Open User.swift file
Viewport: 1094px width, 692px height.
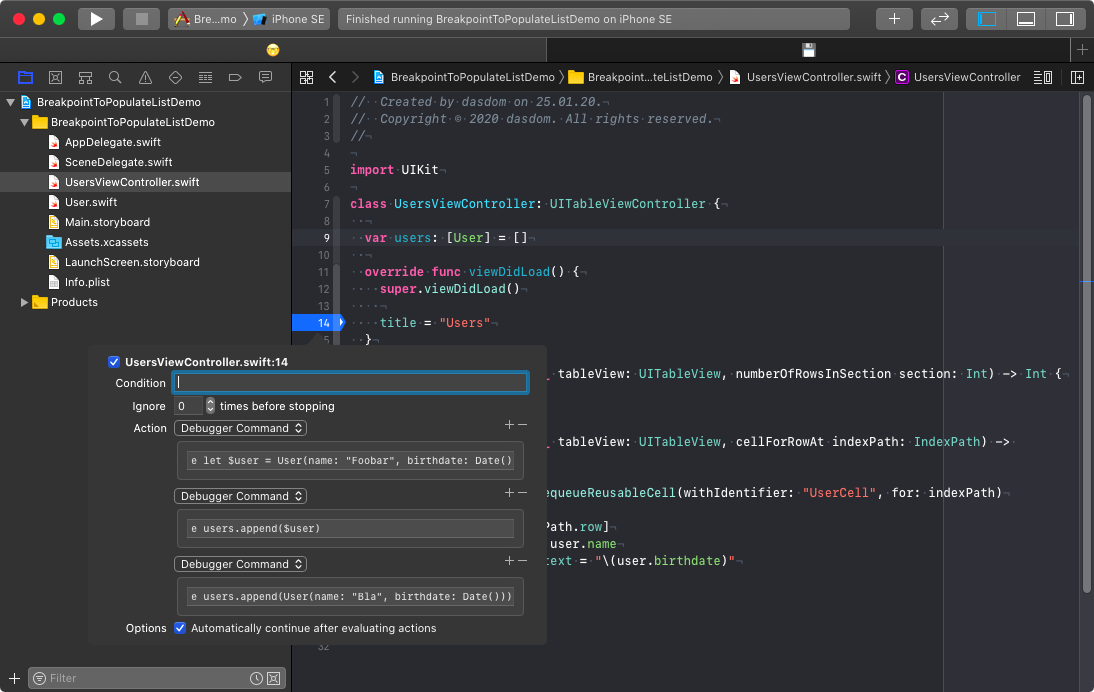click(x=91, y=202)
